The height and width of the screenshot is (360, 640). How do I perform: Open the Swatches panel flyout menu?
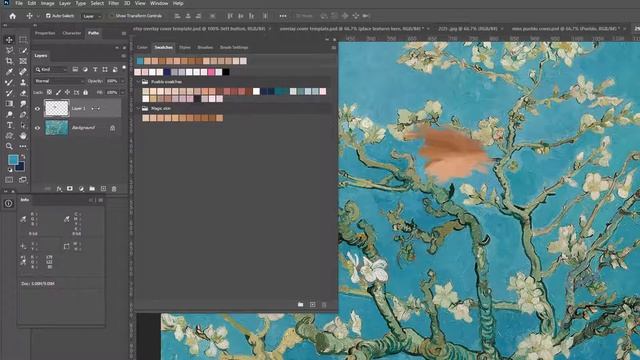[x=333, y=47]
